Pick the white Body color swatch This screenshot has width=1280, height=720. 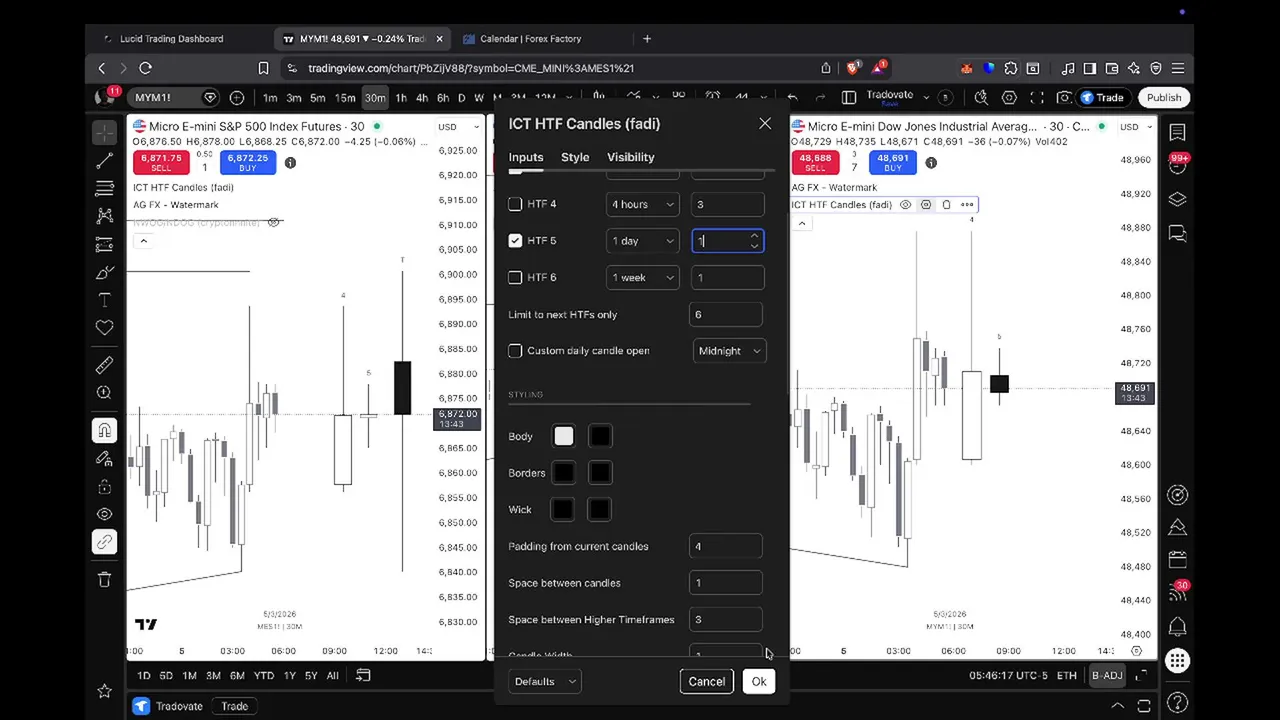pos(564,436)
